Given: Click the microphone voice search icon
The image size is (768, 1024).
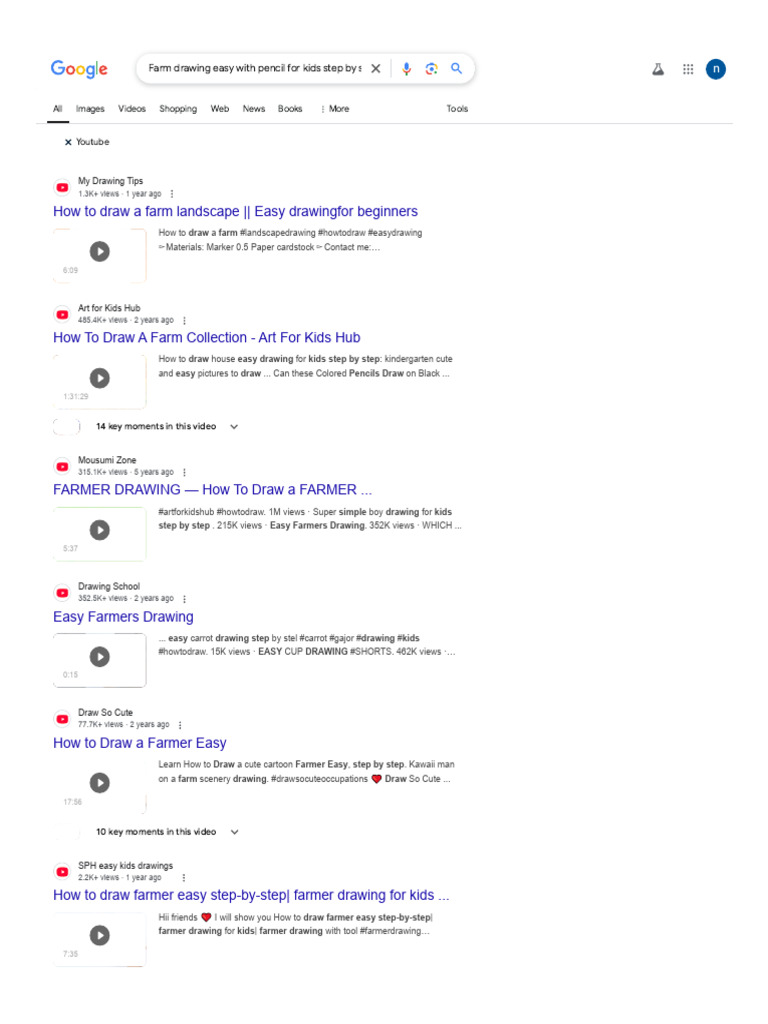Looking at the screenshot, I should [x=406, y=69].
